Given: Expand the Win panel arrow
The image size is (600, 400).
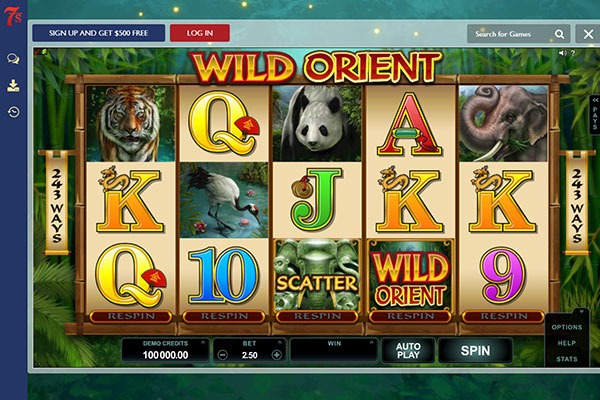Looking at the screenshot, I should coord(371,343).
